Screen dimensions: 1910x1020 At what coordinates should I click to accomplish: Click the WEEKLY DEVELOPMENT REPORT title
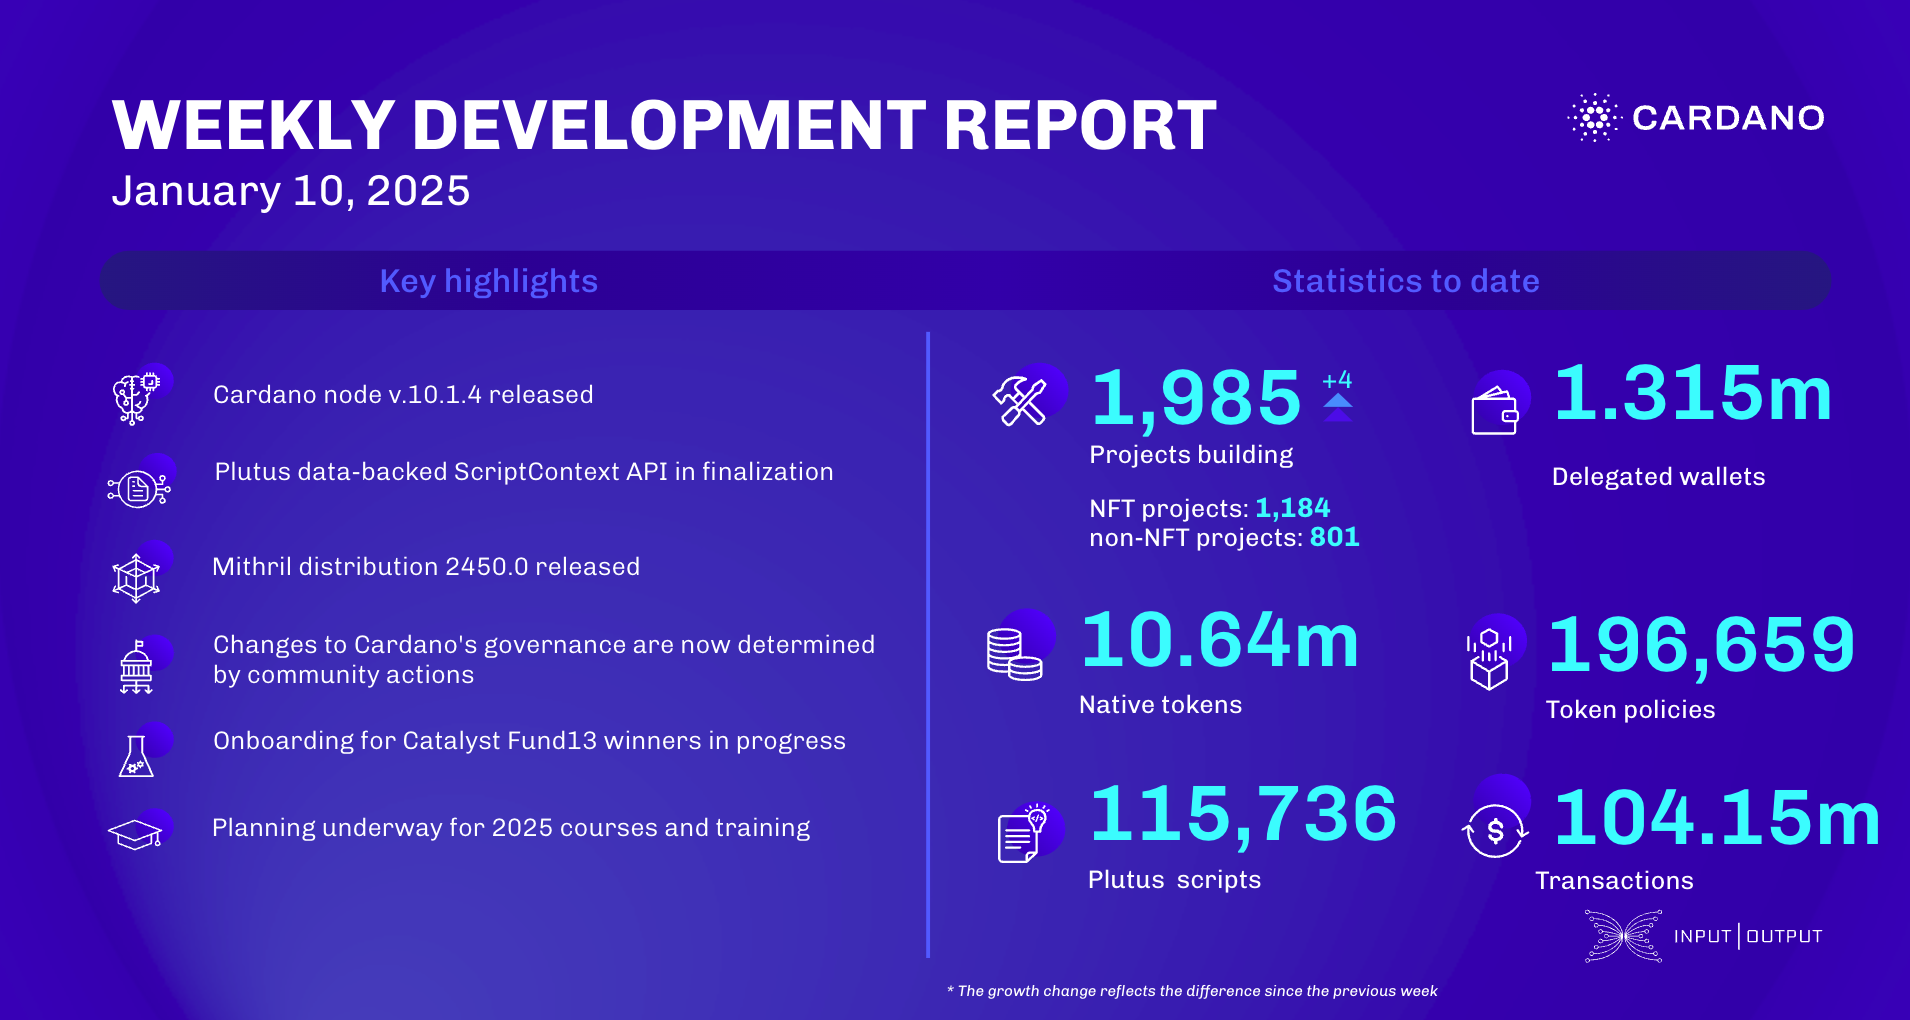[664, 126]
